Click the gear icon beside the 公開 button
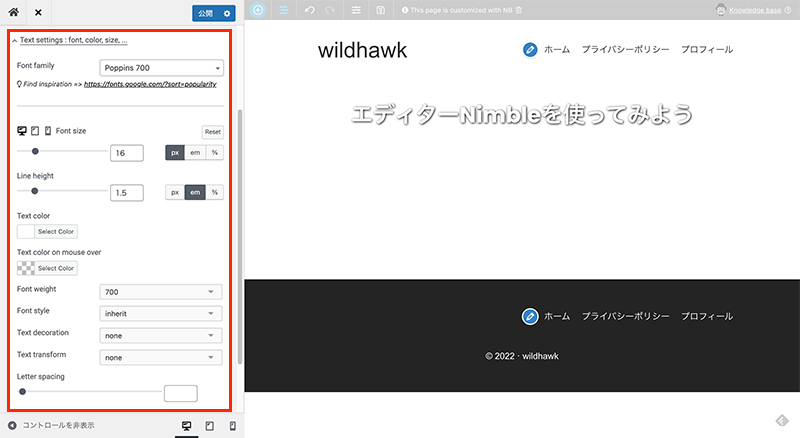 pyautogui.click(x=227, y=13)
